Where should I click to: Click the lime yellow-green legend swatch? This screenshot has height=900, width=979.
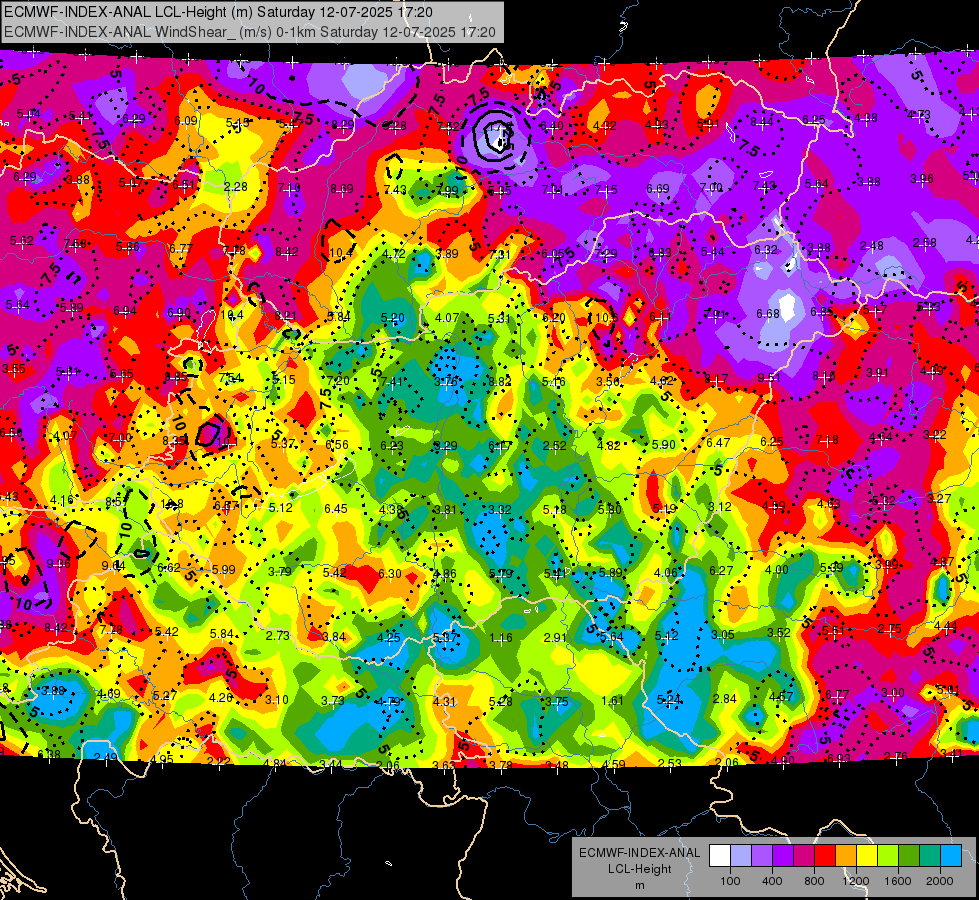(888, 856)
